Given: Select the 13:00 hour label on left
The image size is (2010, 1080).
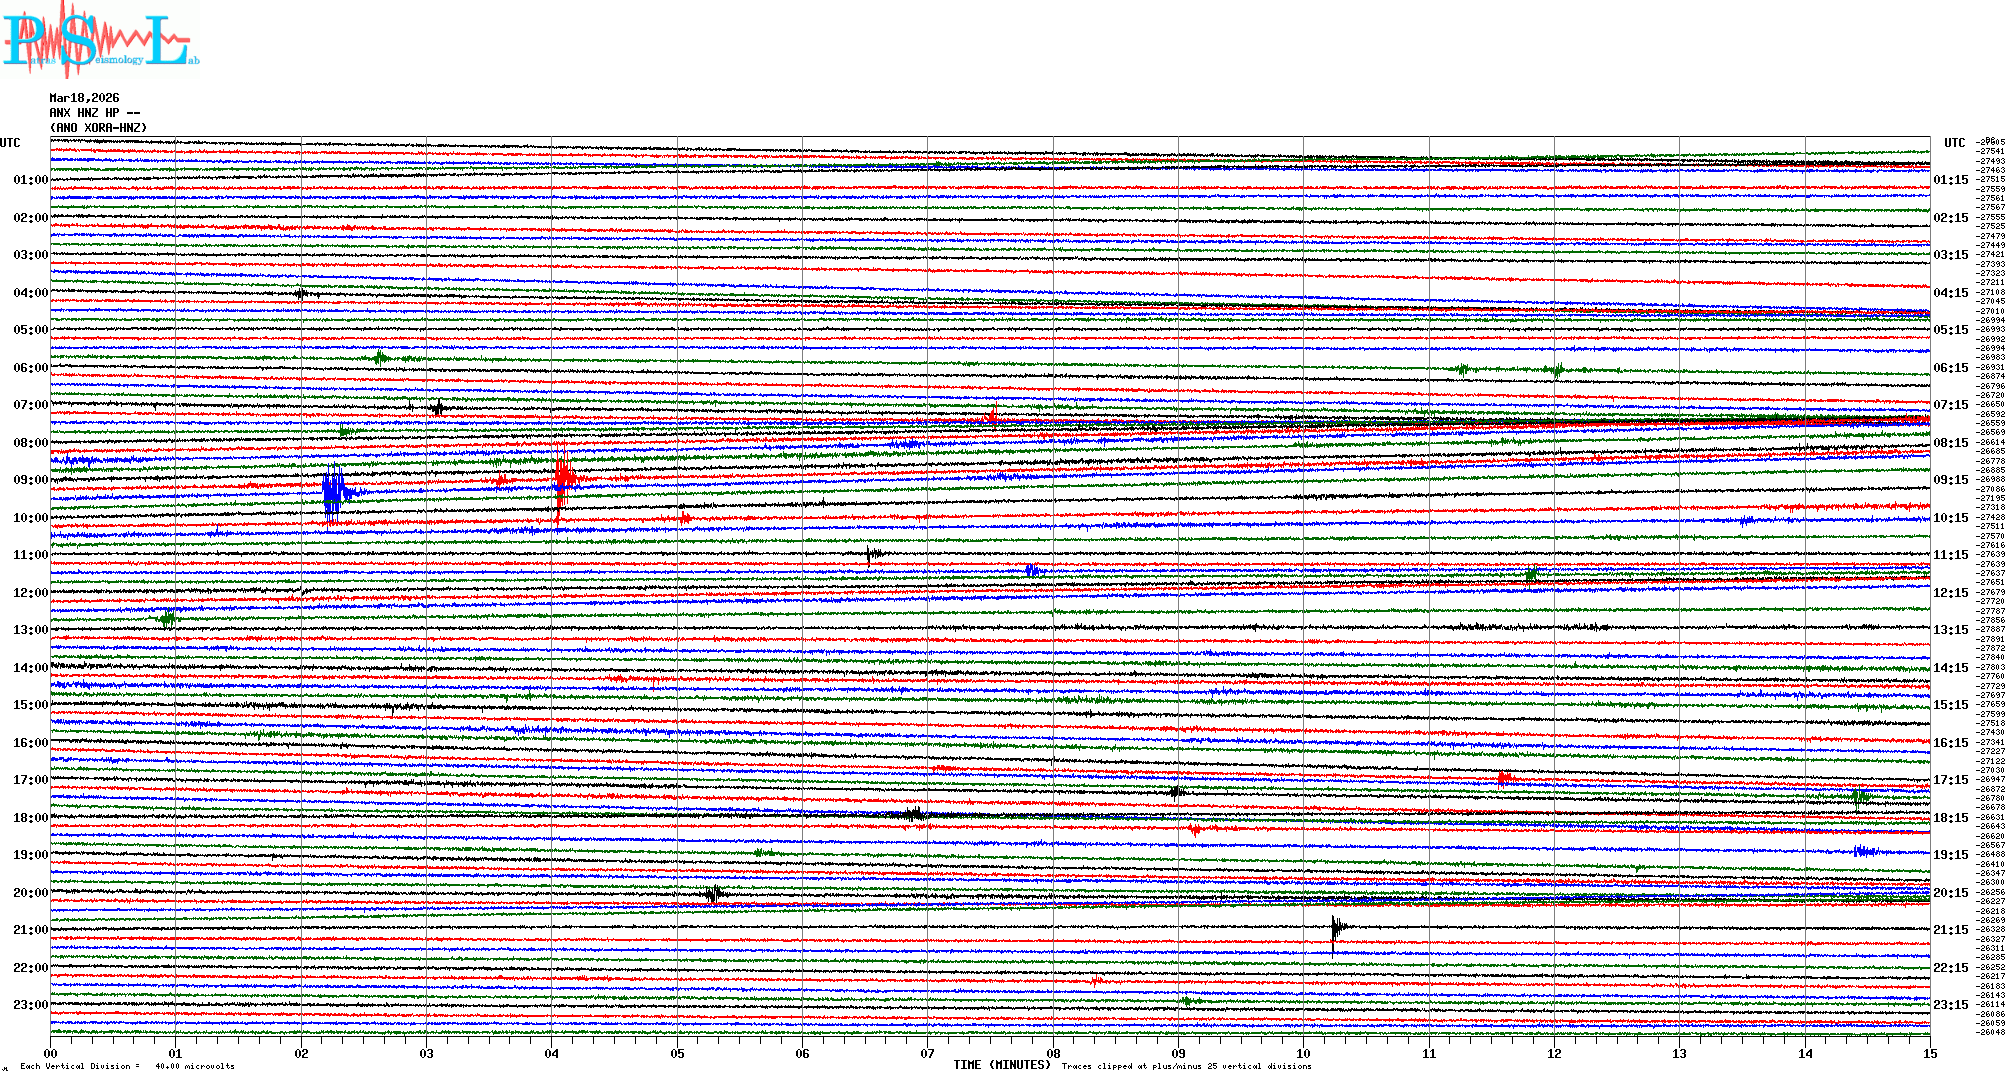Looking at the screenshot, I should point(30,630).
